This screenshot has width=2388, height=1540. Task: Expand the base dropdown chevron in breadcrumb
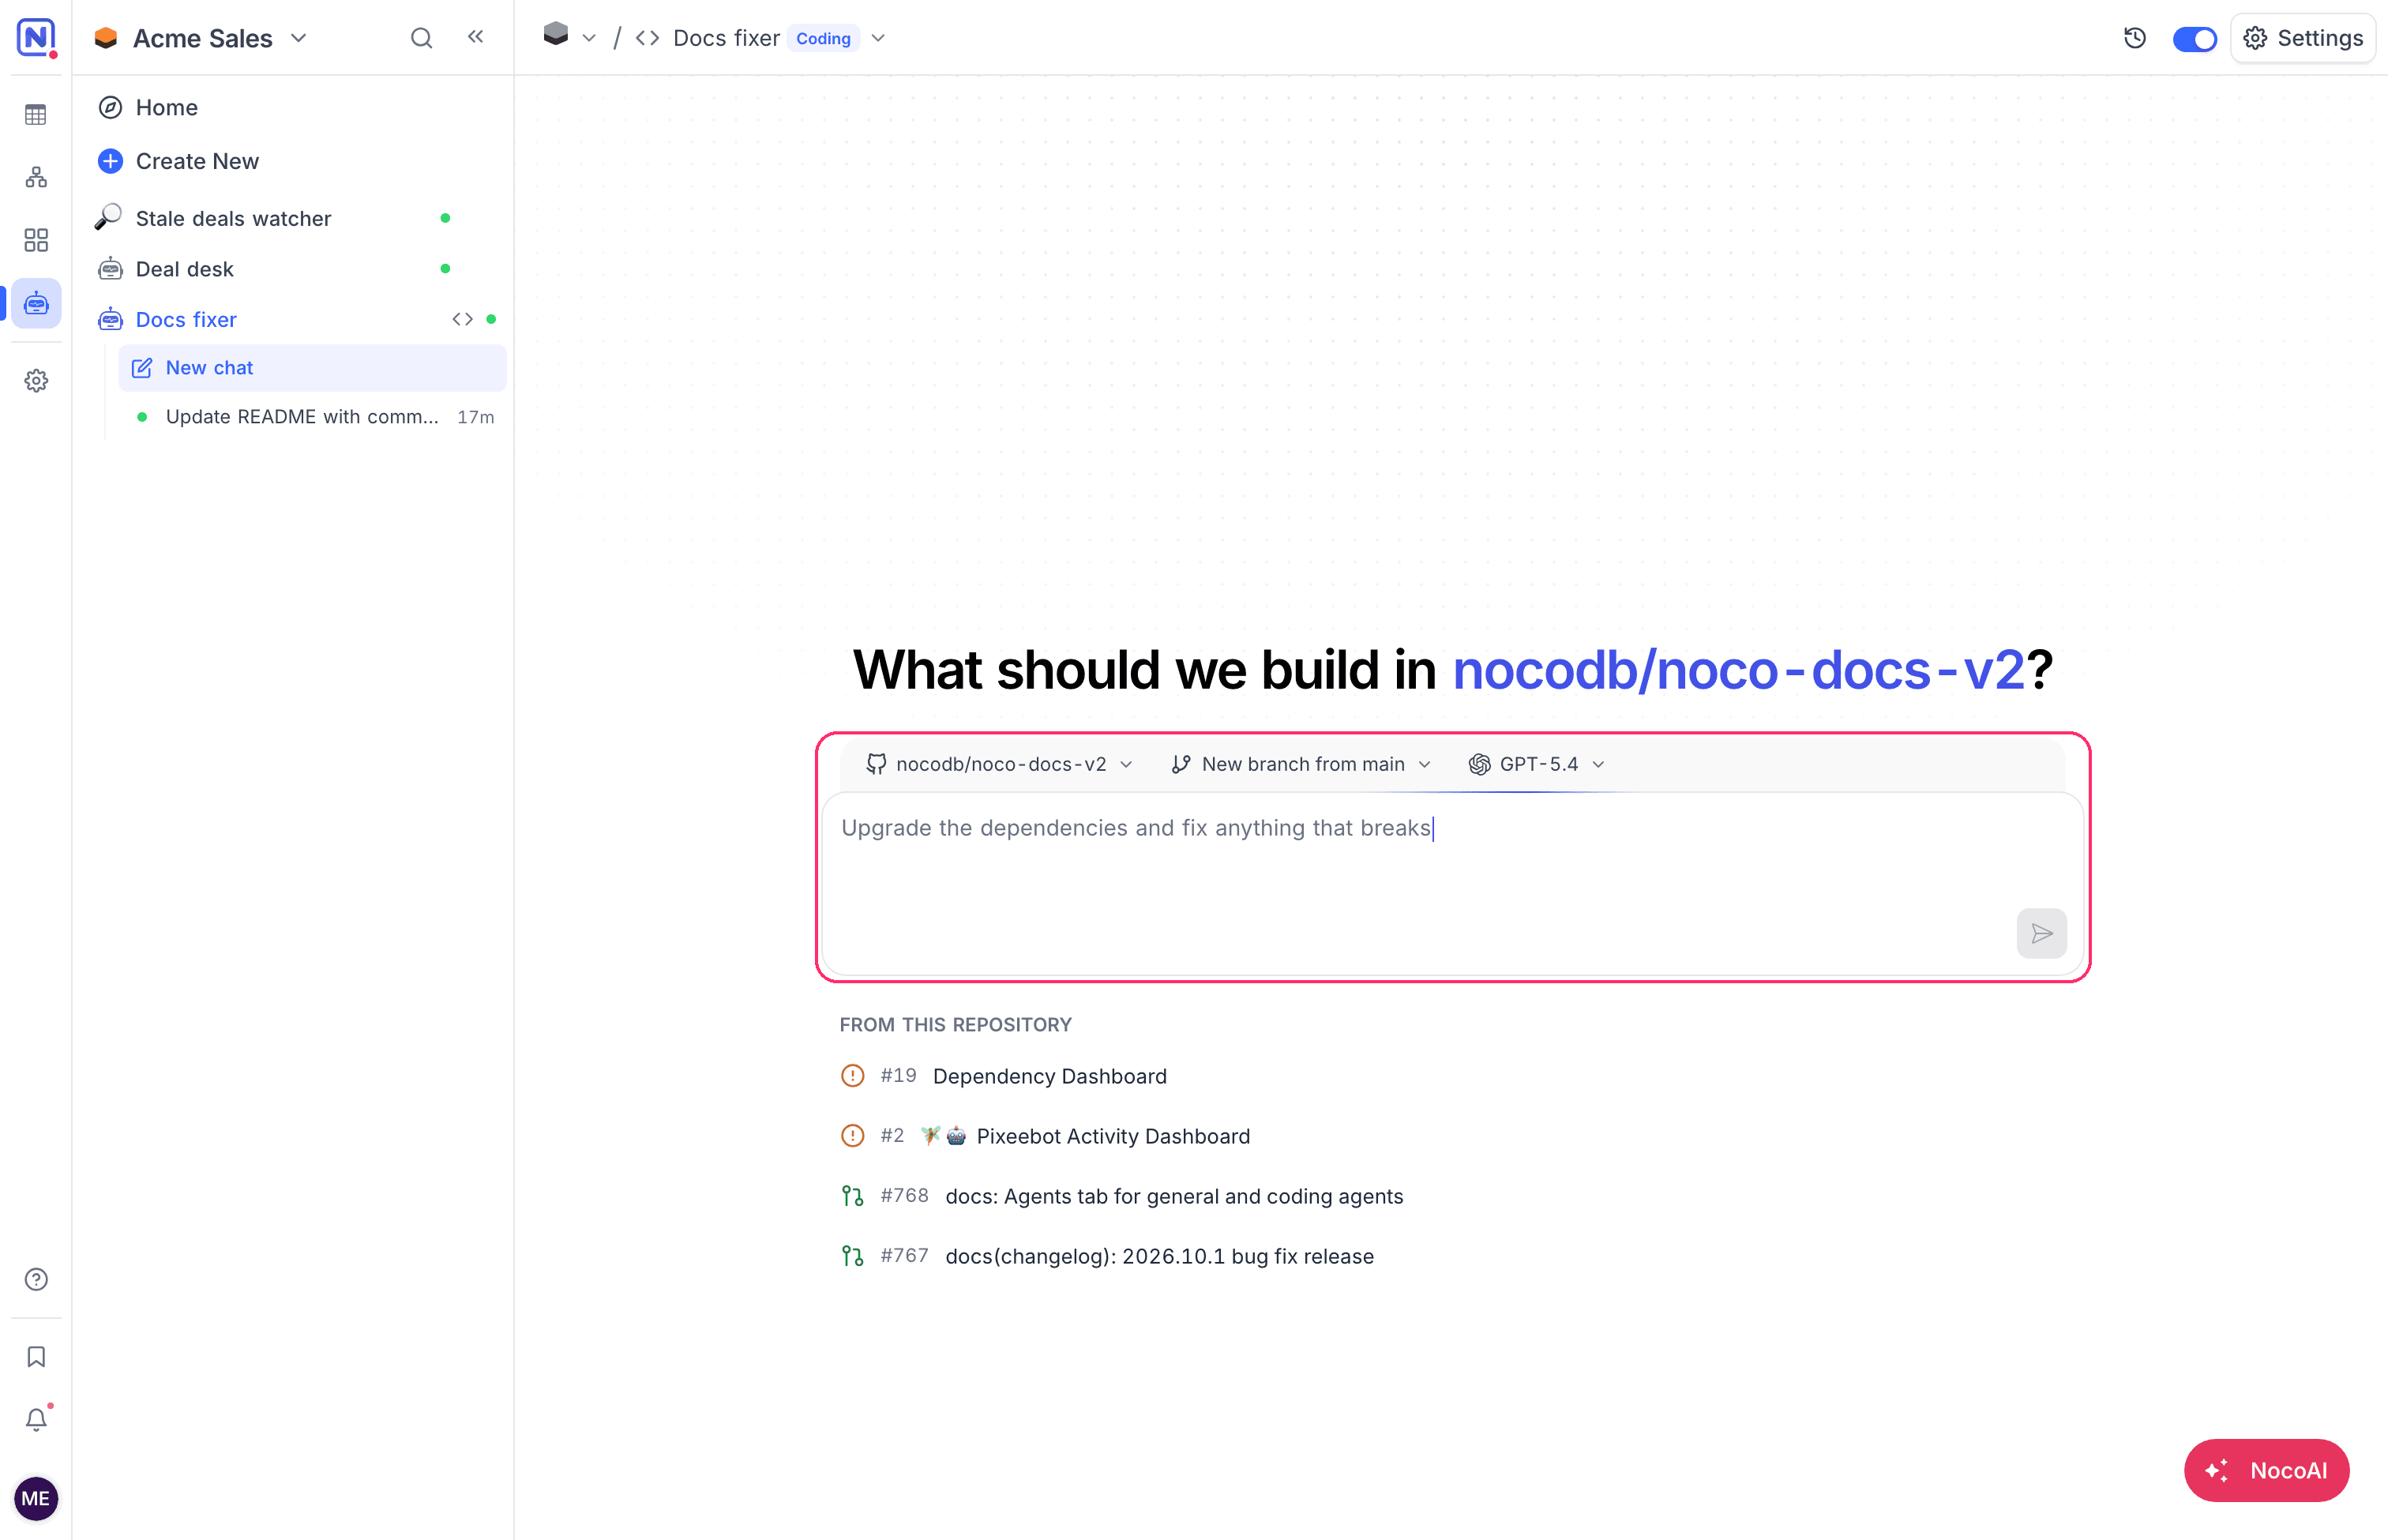coord(590,38)
